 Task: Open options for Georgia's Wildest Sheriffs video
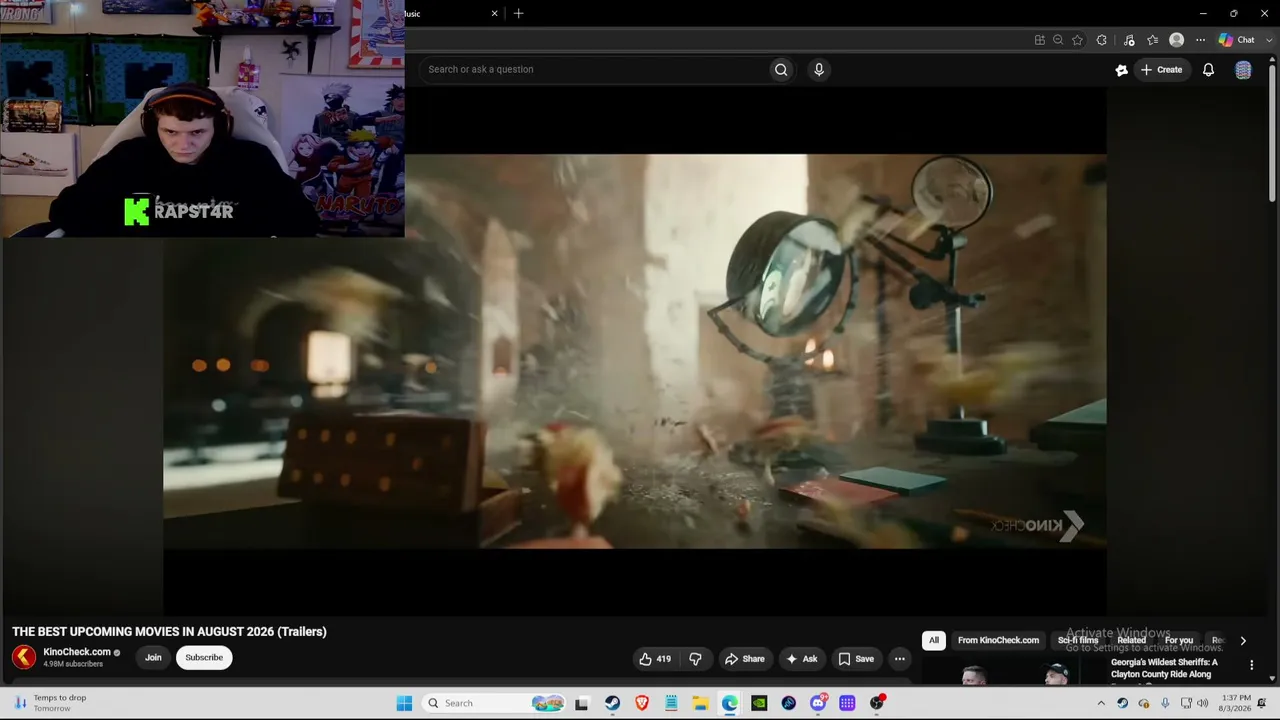[x=1251, y=665]
